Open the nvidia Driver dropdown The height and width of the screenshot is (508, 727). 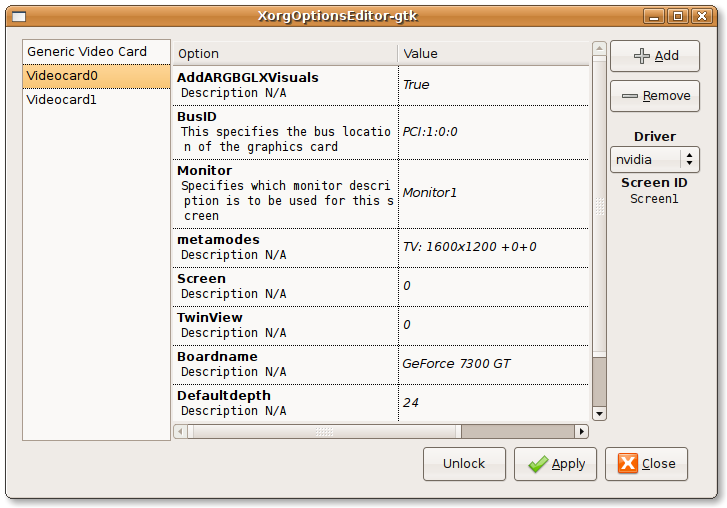[x=654, y=159]
